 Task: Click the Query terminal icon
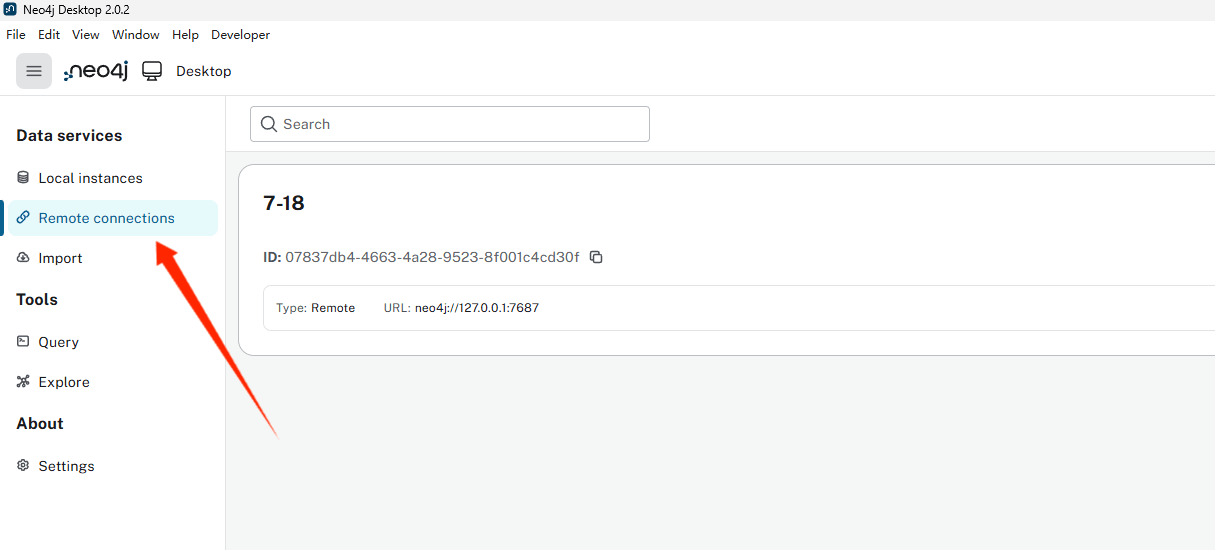pyautogui.click(x=23, y=342)
